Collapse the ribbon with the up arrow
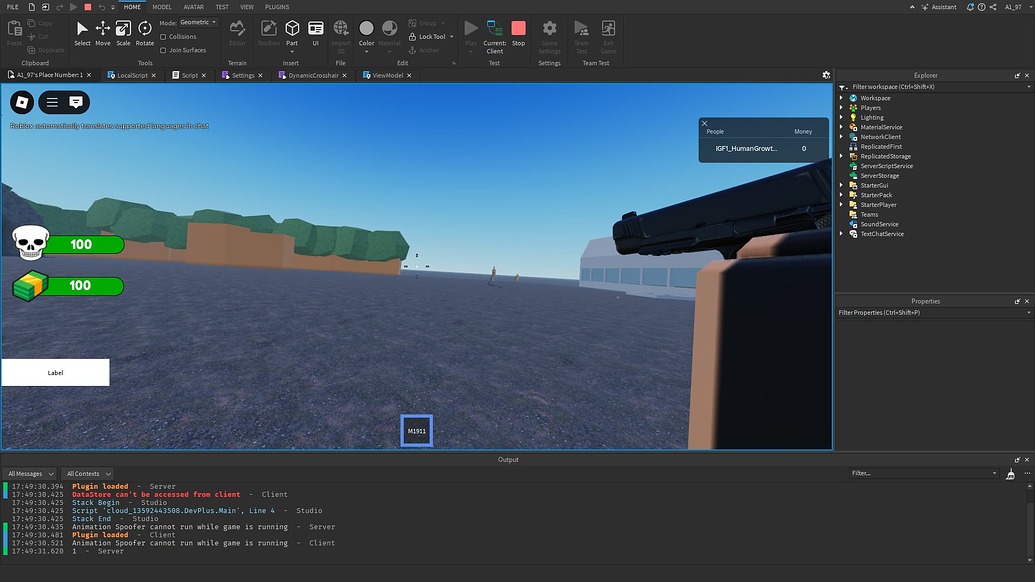The width and height of the screenshot is (1035, 582). (912, 7)
